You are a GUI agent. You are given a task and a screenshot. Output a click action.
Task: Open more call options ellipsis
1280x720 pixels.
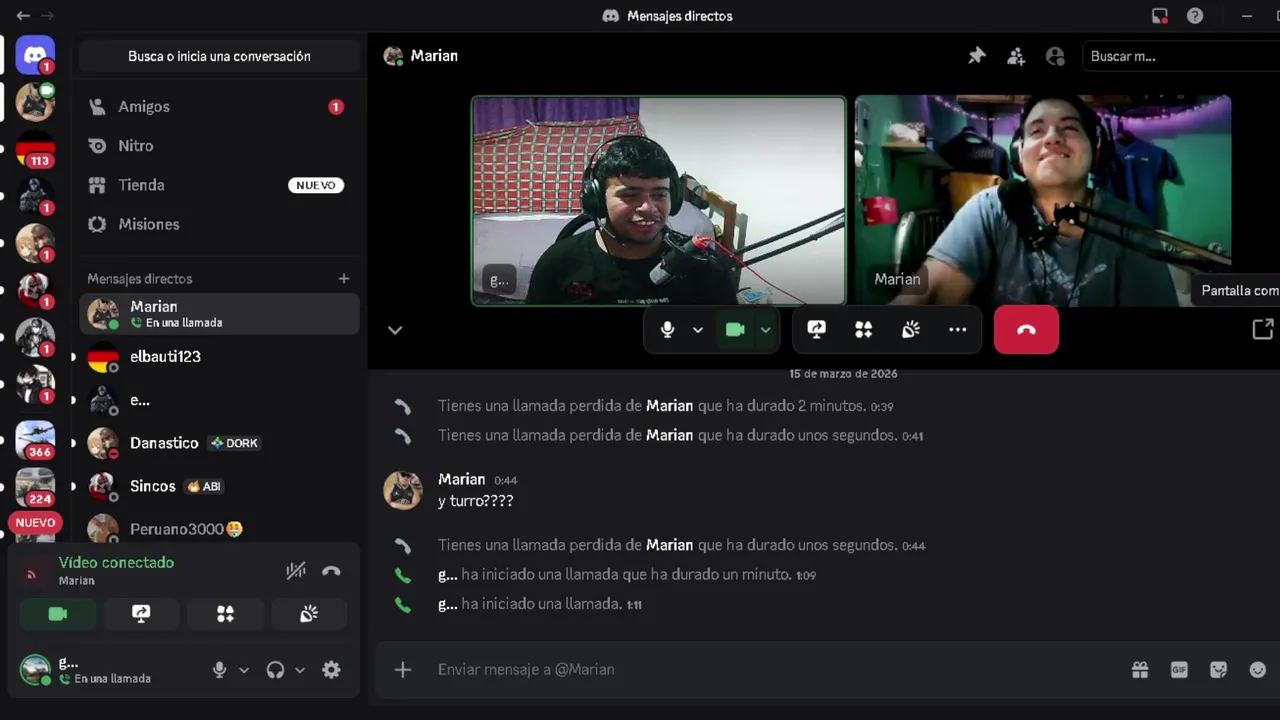(x=957, y=330)
